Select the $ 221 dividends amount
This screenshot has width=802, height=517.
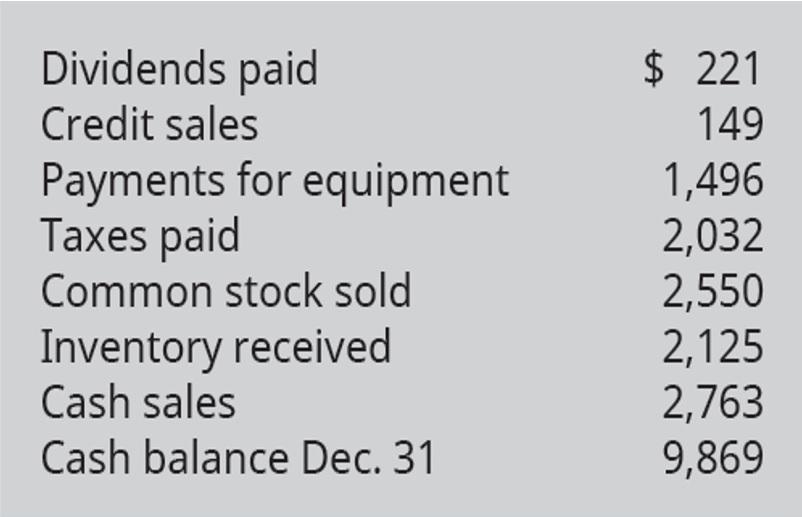[703, 69]
